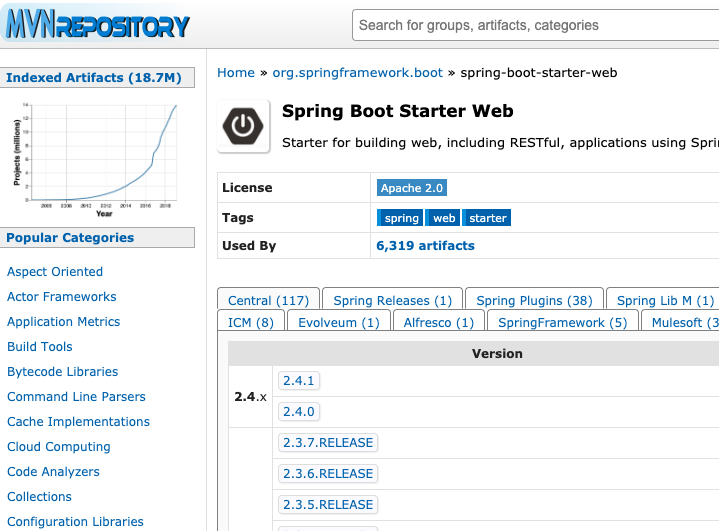The height and width of the screenshot is (531, 719).
Task: Open the Actor Frameworks category
Action: point(62,297)
